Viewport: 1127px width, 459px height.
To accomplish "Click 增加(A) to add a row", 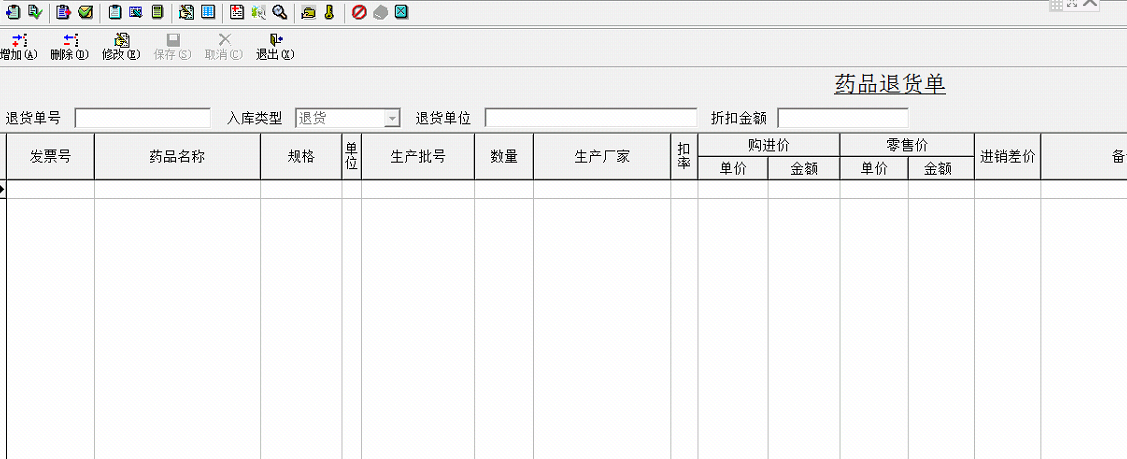I will pyautogui.click(x=19, y=47).
